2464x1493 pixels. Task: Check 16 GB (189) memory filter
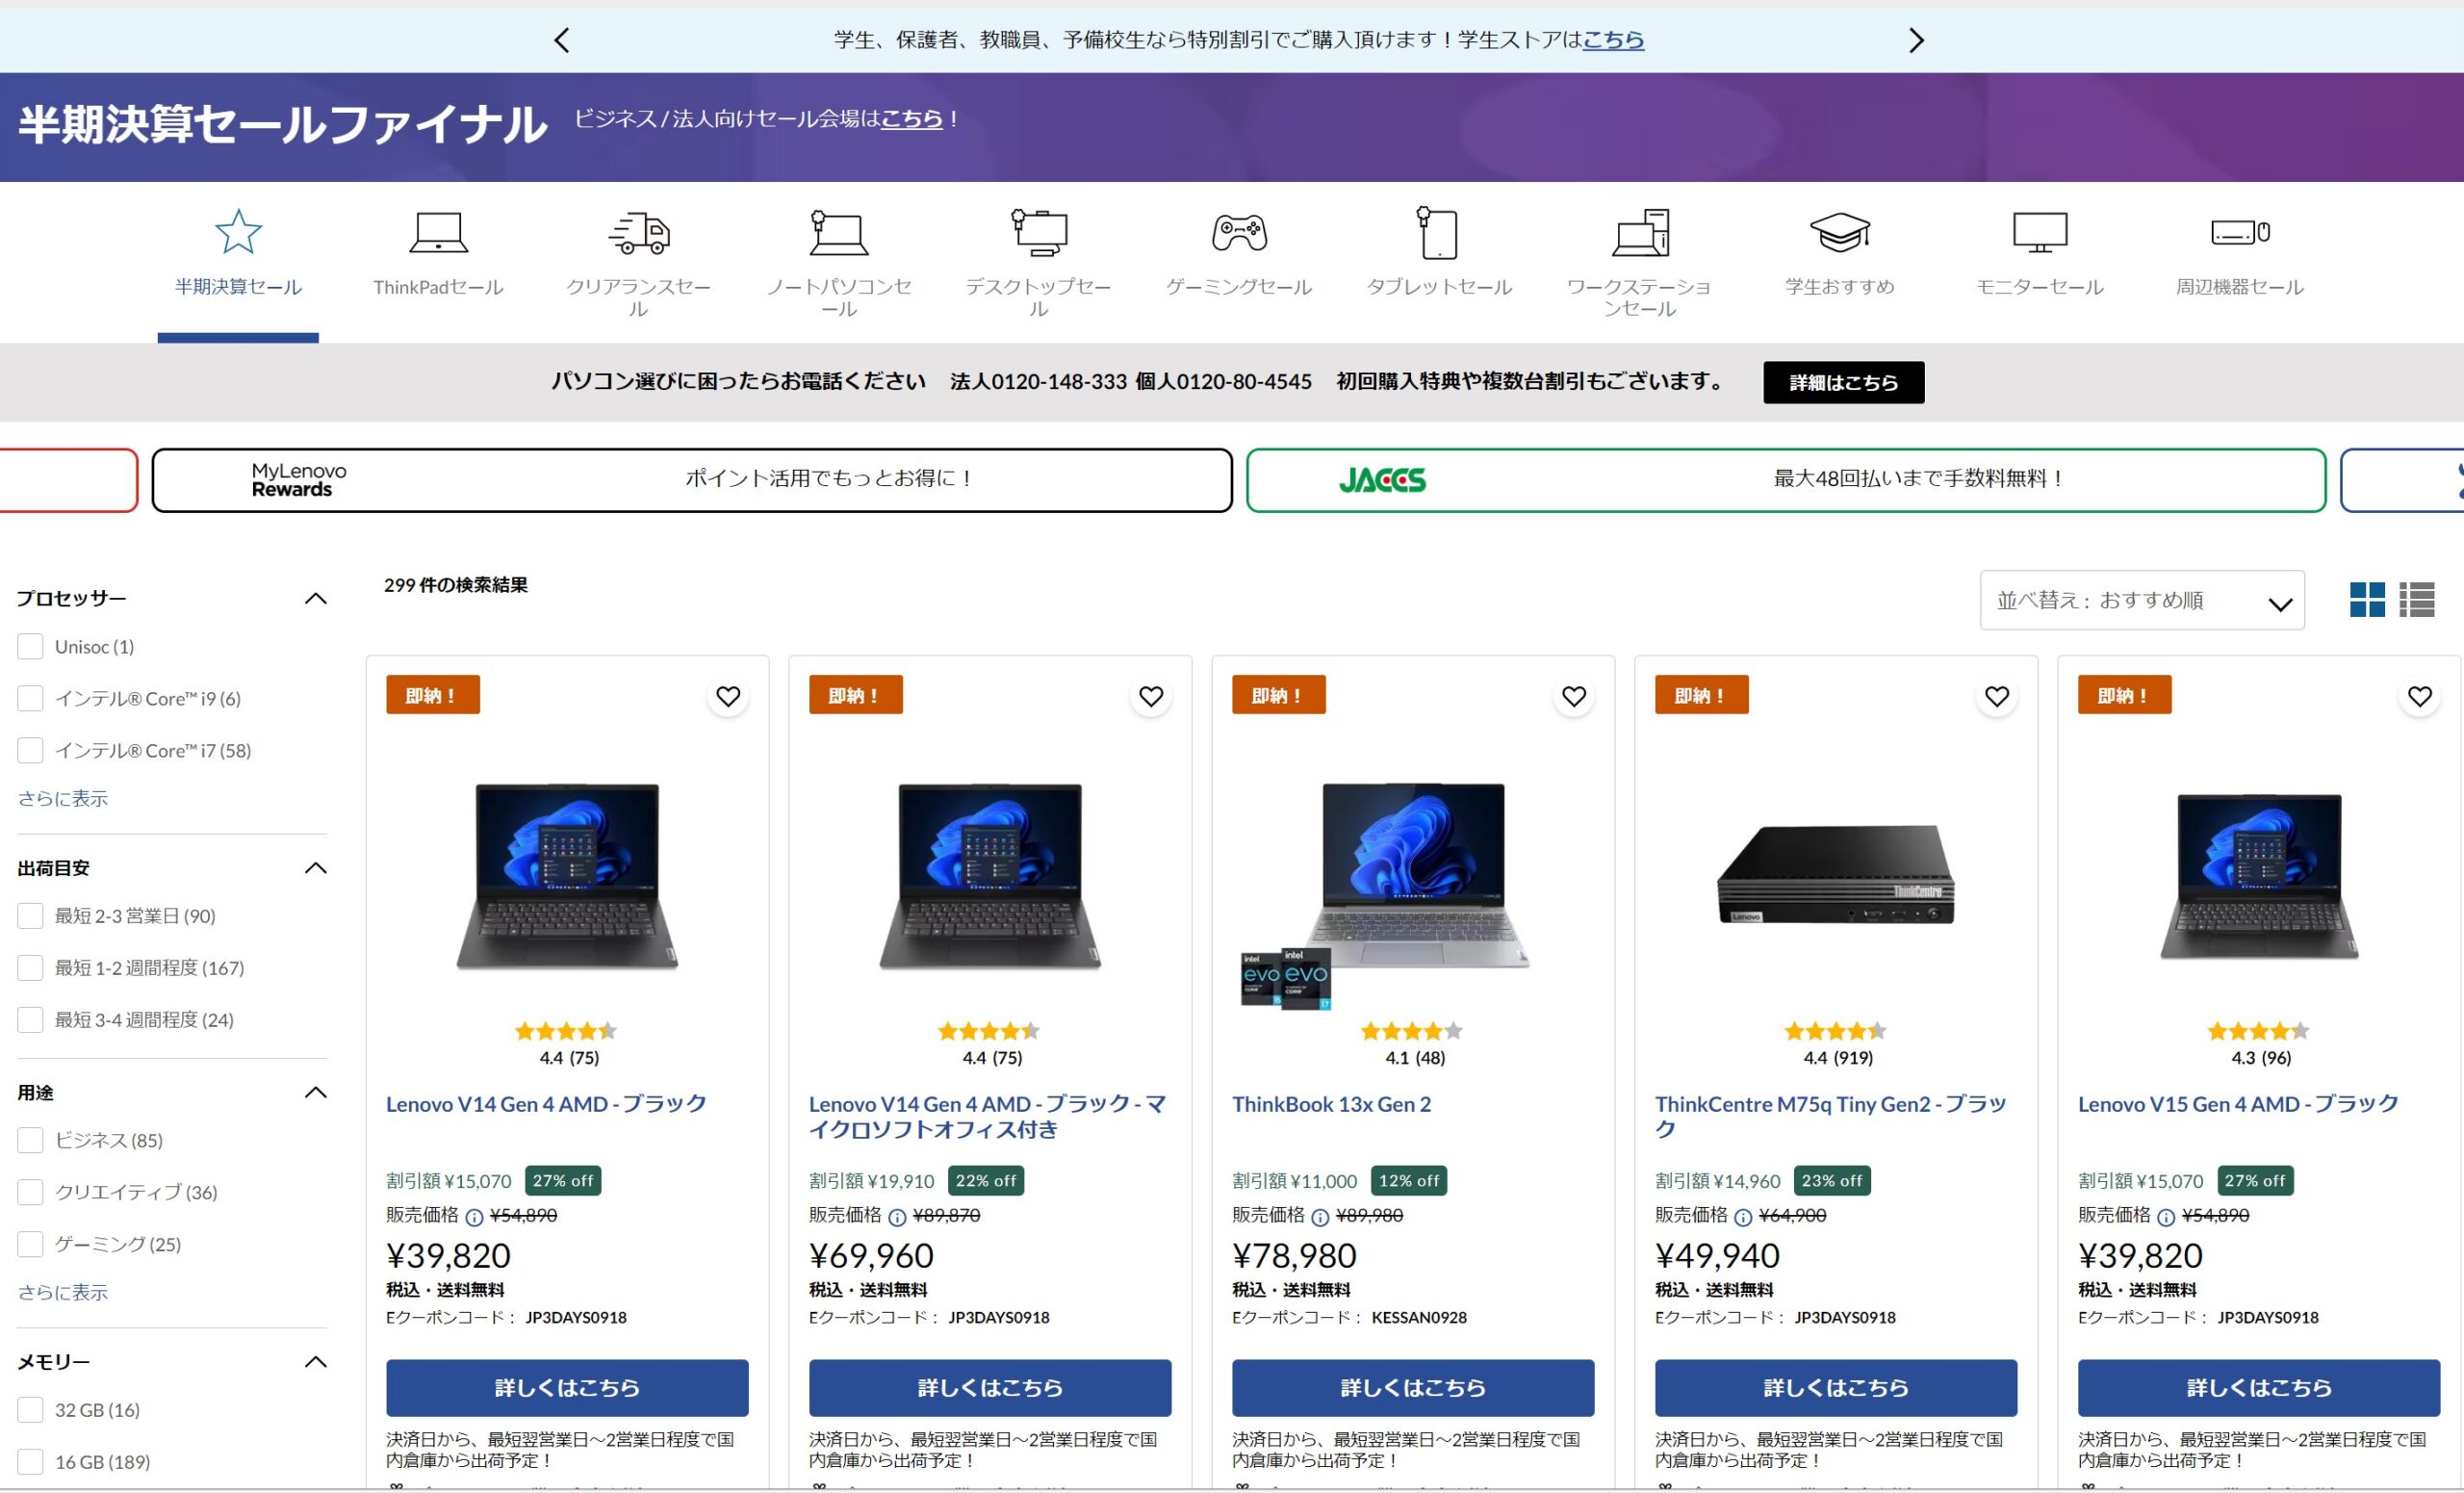pos(30,1462)
